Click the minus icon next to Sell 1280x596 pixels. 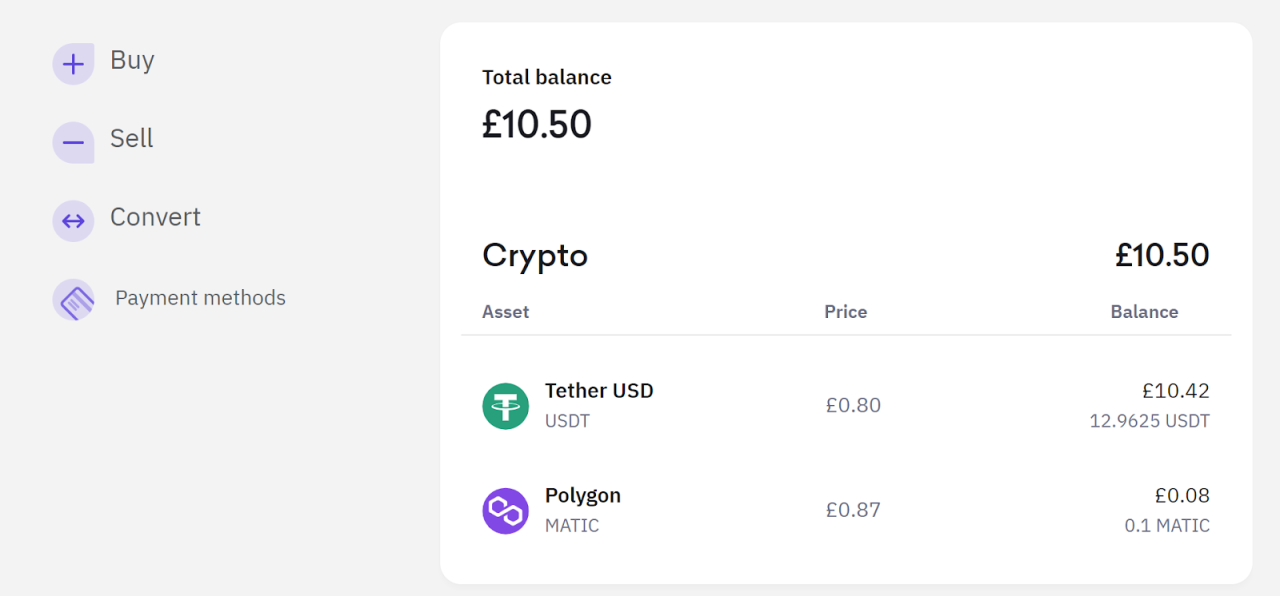tap(73, 141)
